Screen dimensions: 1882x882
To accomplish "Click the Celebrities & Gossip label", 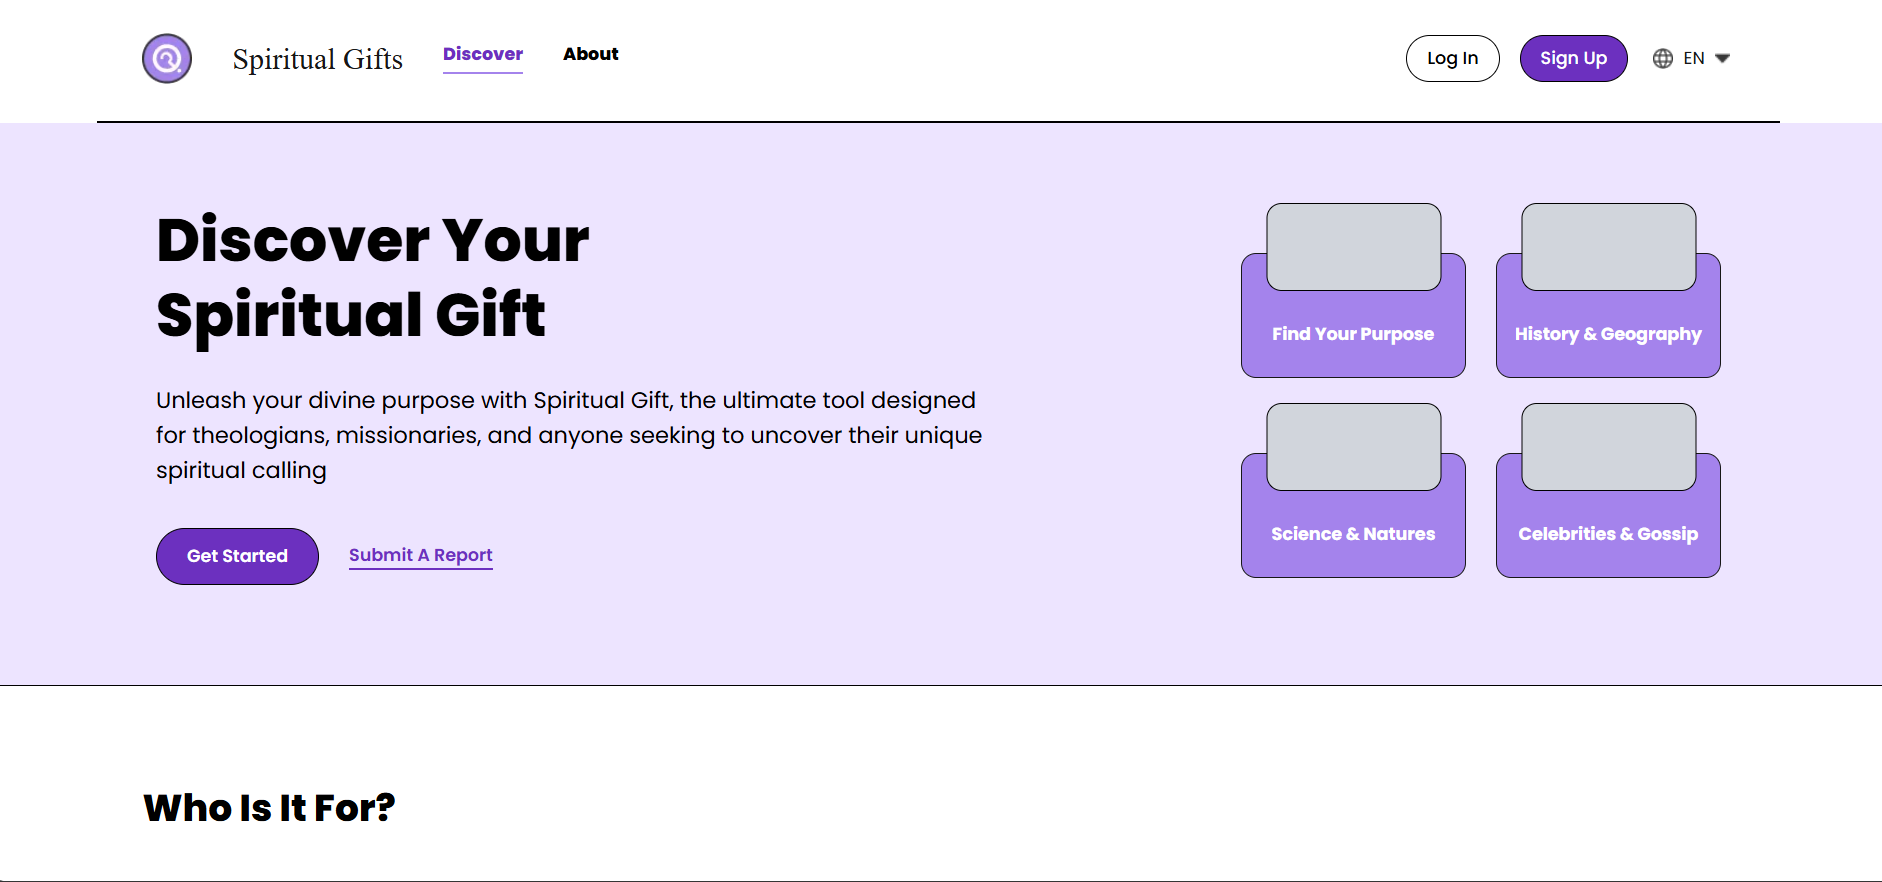I will click(1607, 534).
